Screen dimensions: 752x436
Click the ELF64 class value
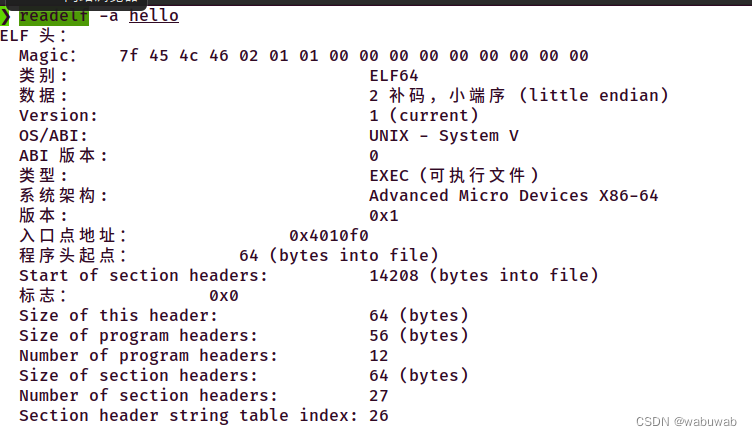point(394,76)
